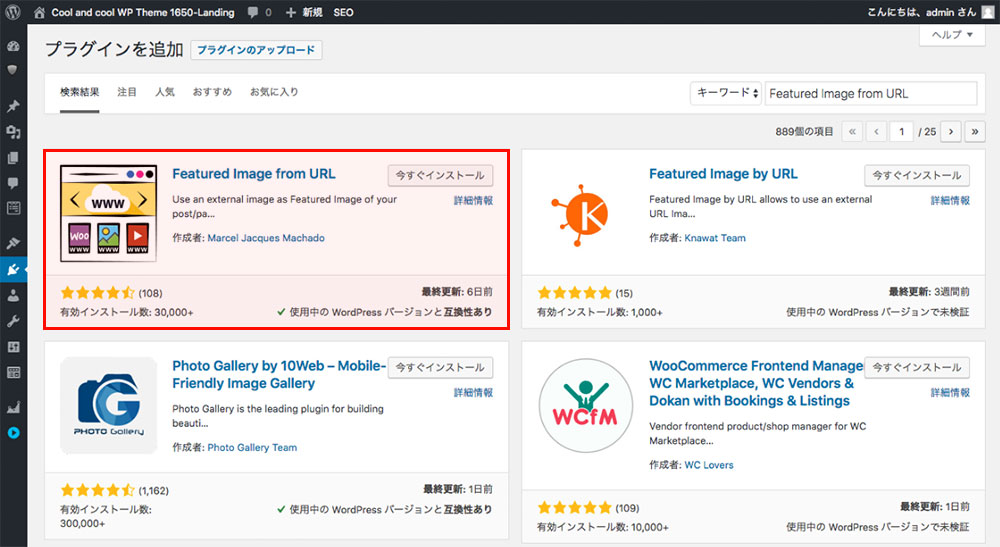Open Settings sliders icon in sidebar
This screenshot has height=547, width=1000.
click(13, 347)
